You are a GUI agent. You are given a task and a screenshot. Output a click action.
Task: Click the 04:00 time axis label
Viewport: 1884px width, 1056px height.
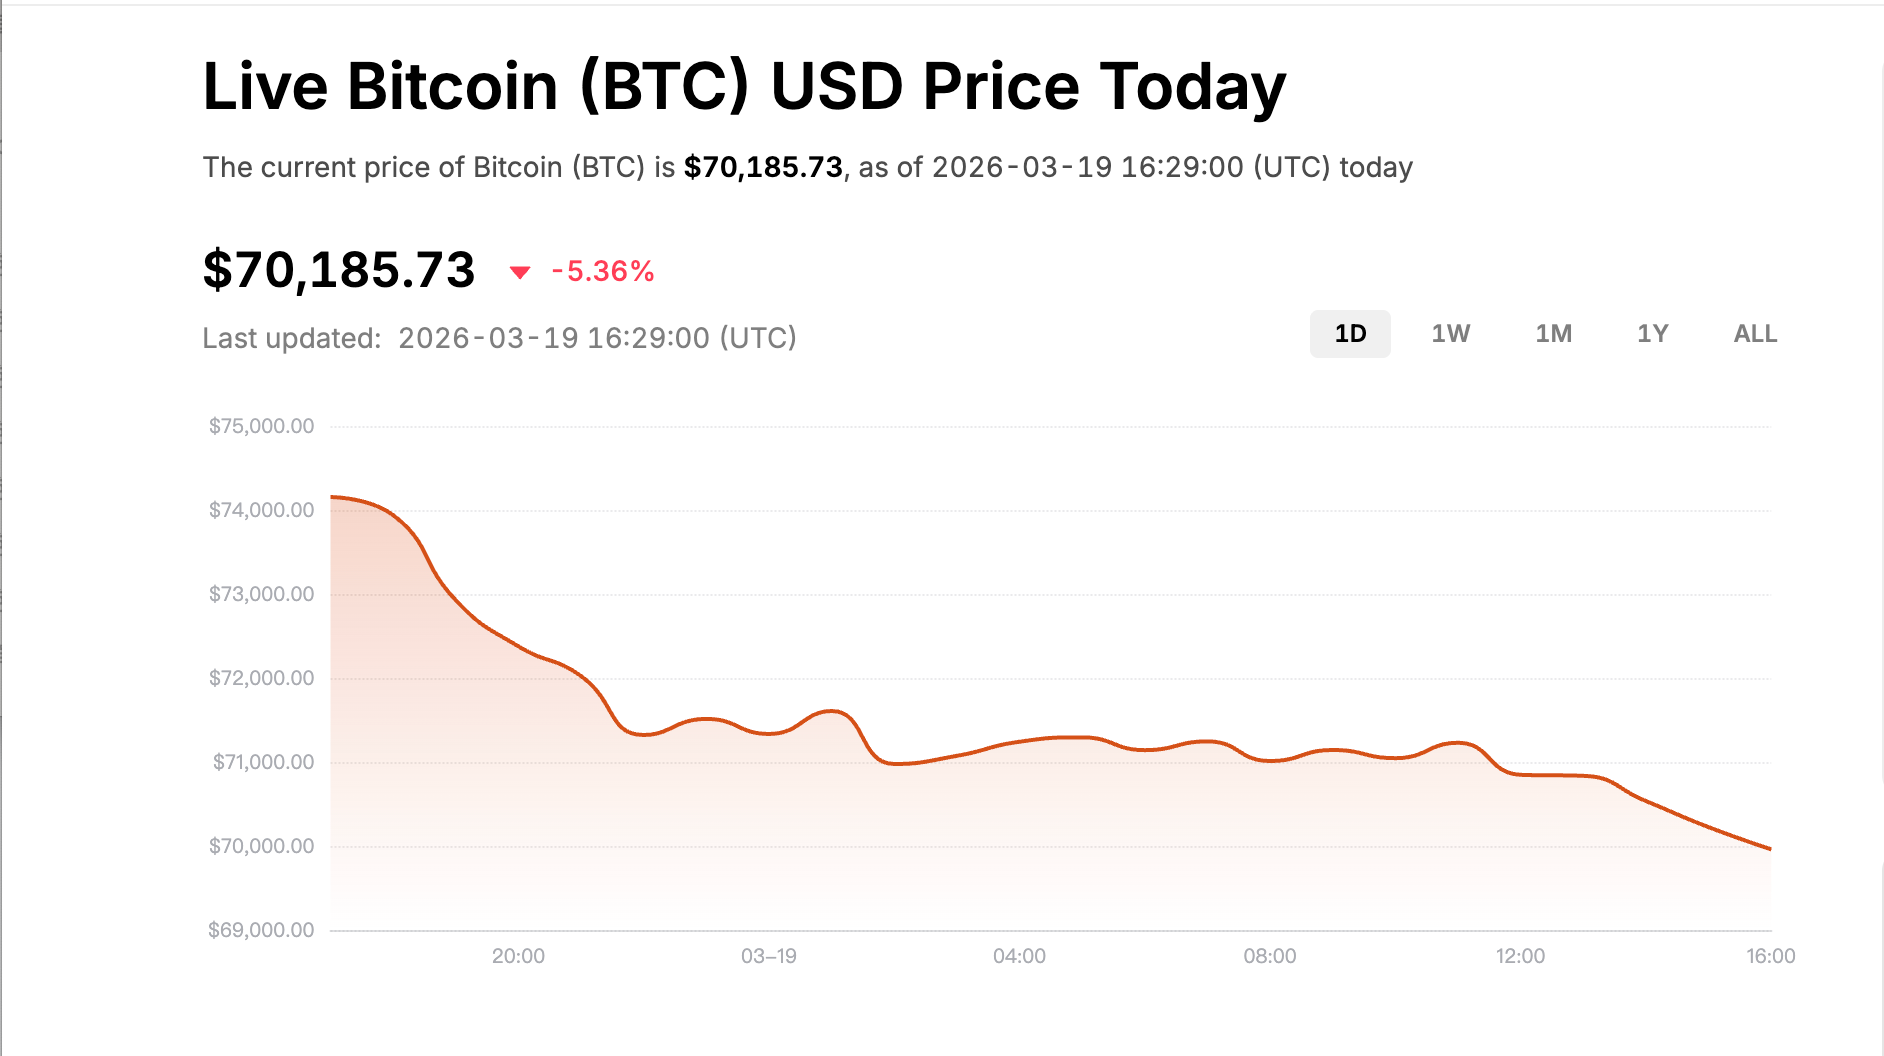[1019, 956]
